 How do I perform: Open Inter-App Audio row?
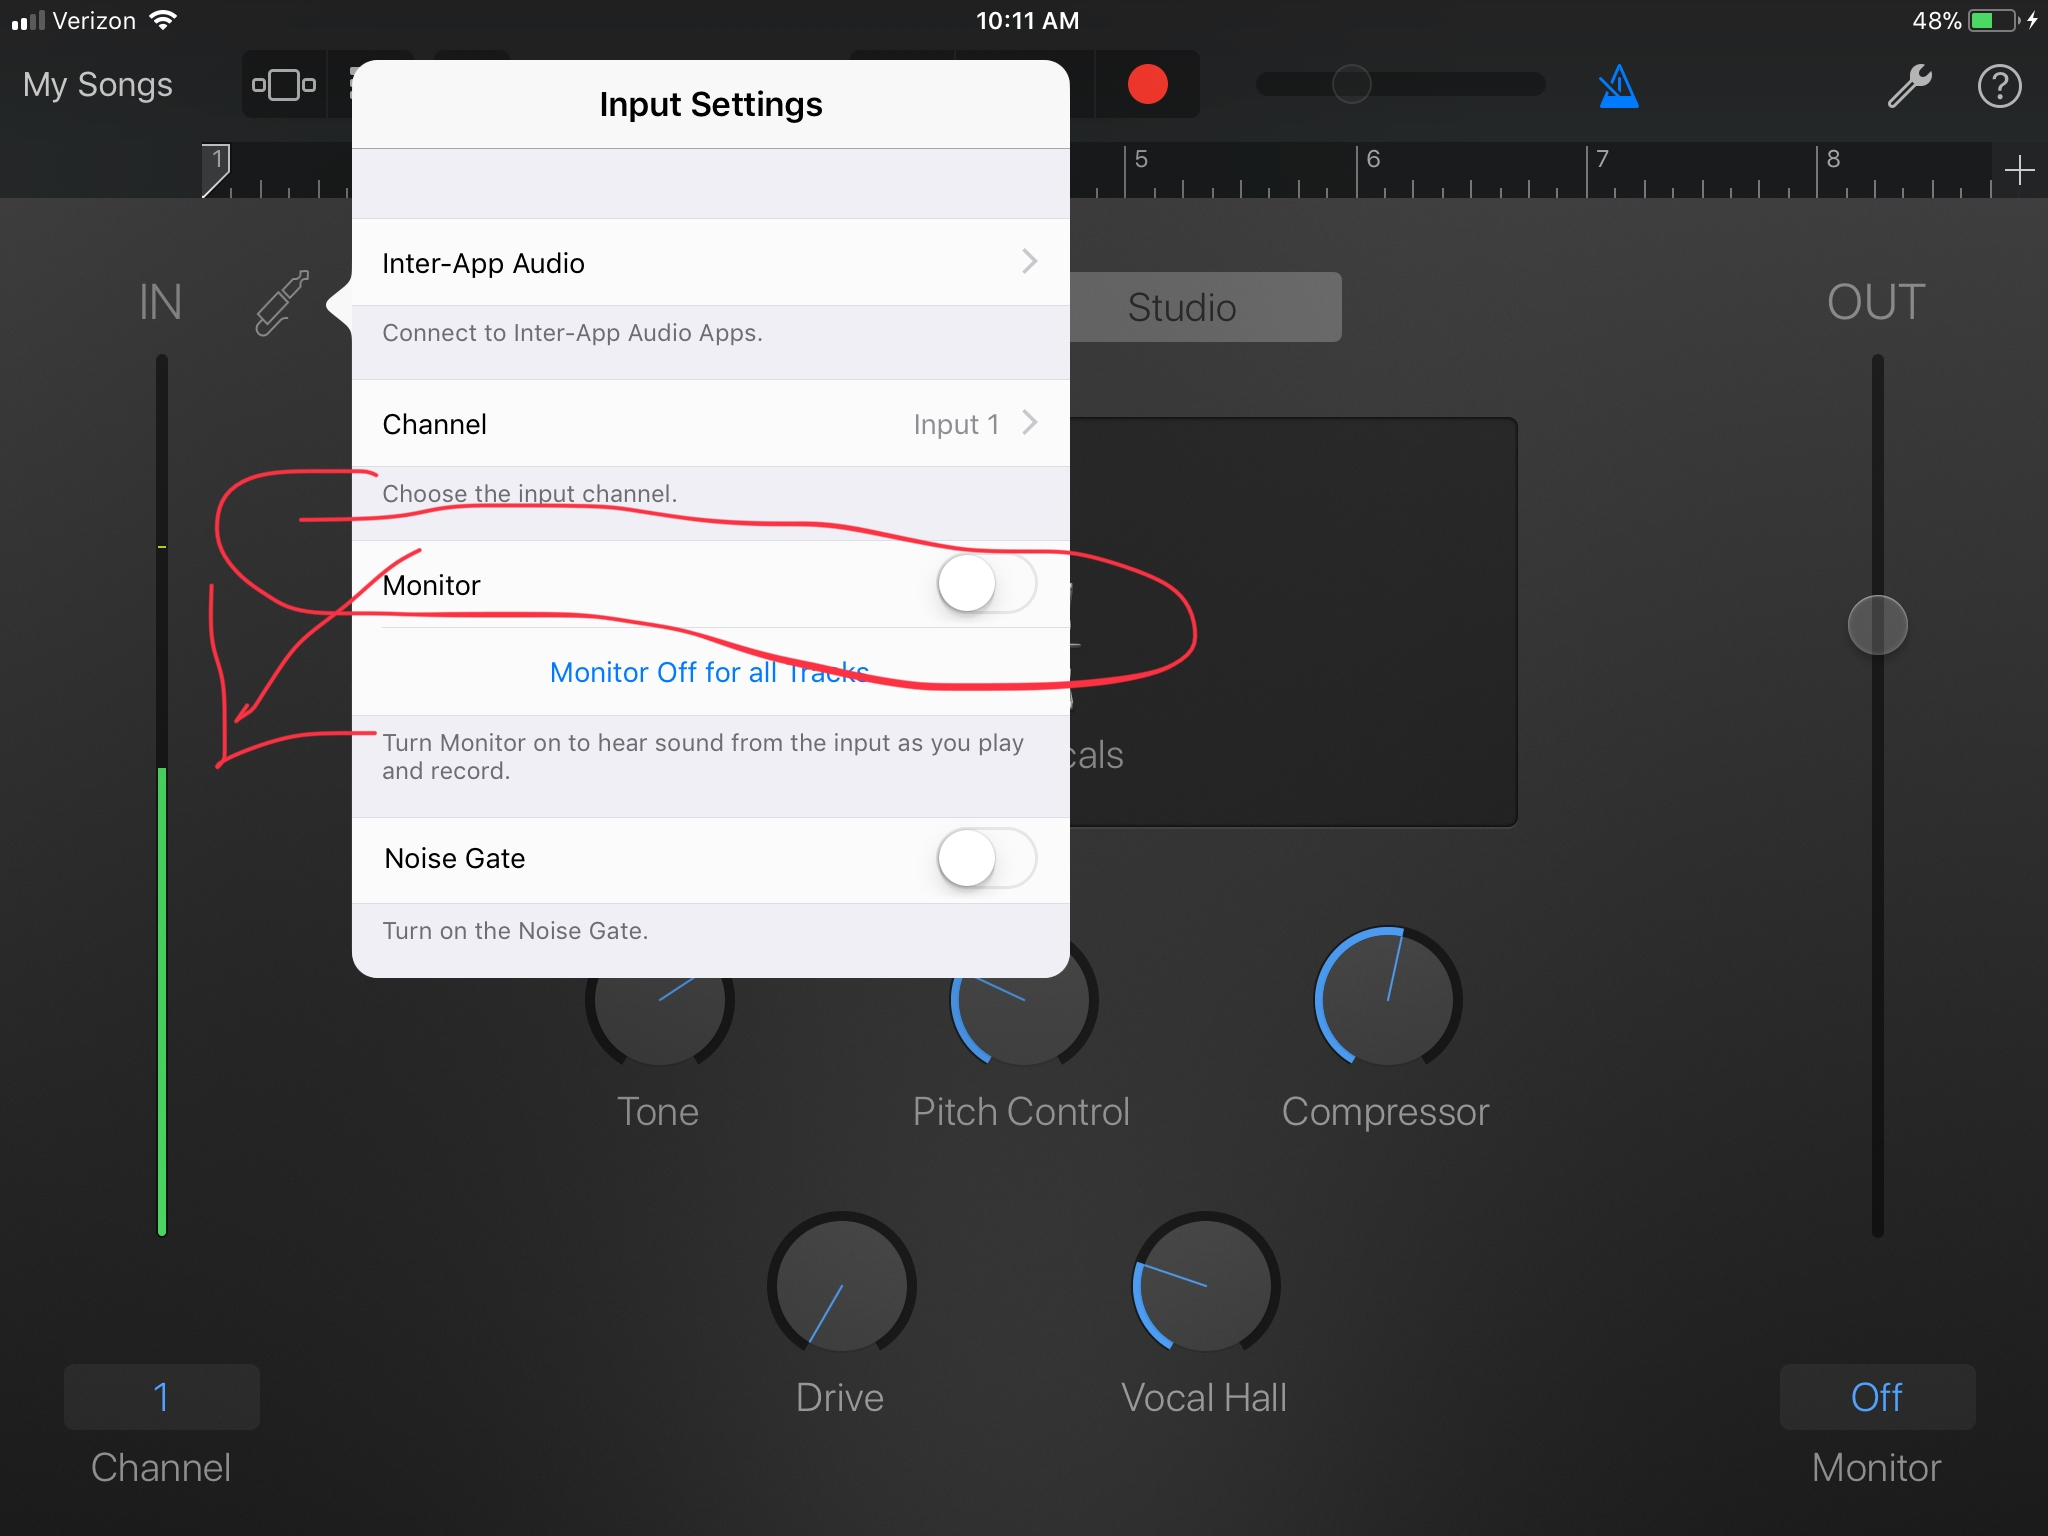coord(710,262)
